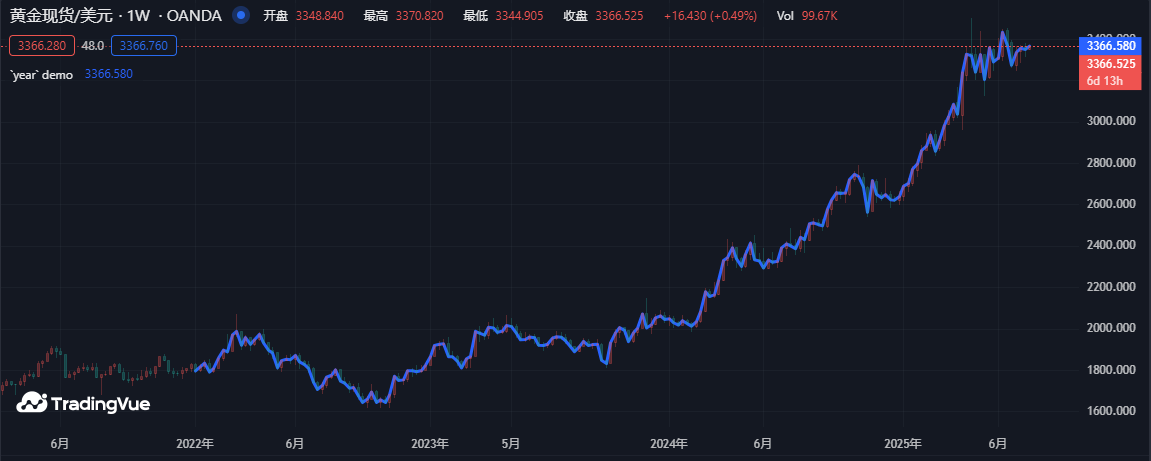
Task: Click the blue market status dot icon
Action: [x=240, y=16]
